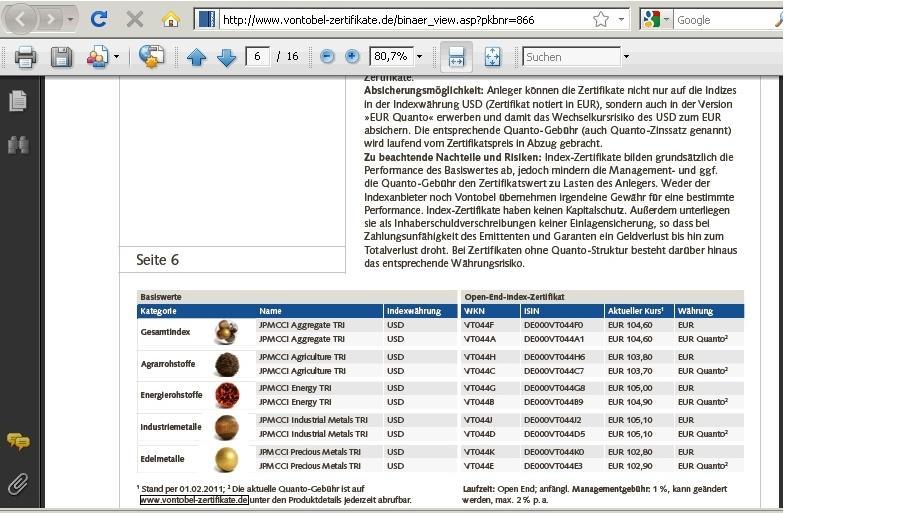The image size is (900, 513).
Task: Open the comments panel
Action: (x=18, y=441)
